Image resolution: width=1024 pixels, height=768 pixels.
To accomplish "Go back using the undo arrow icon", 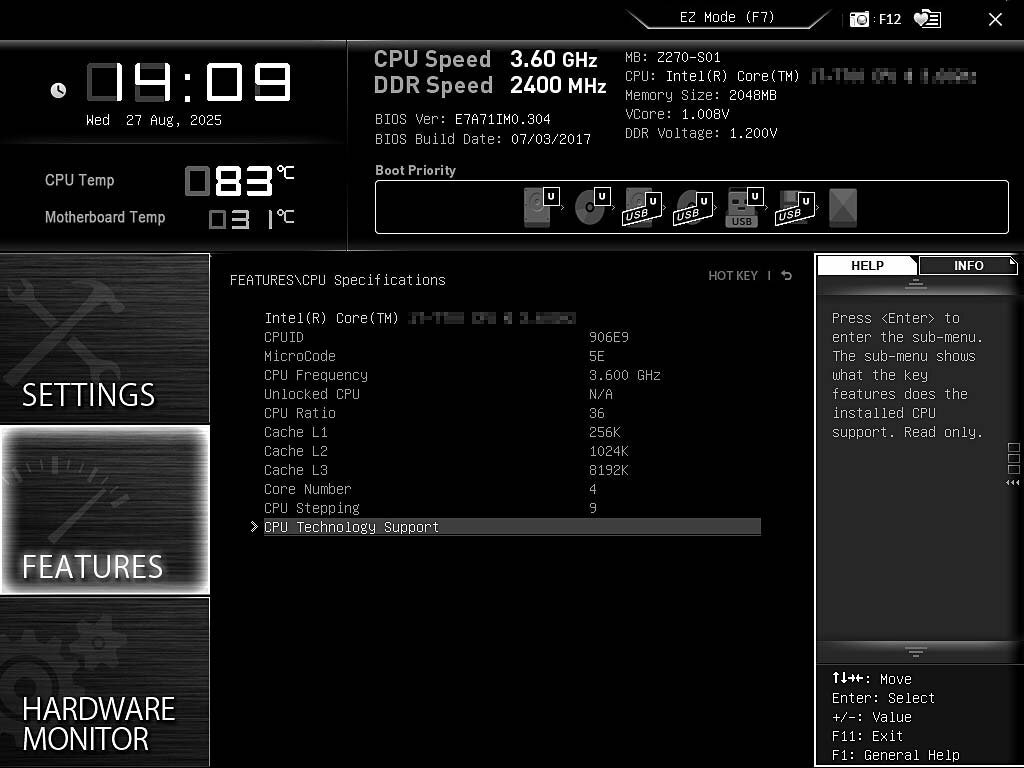I will coord(787,275).
